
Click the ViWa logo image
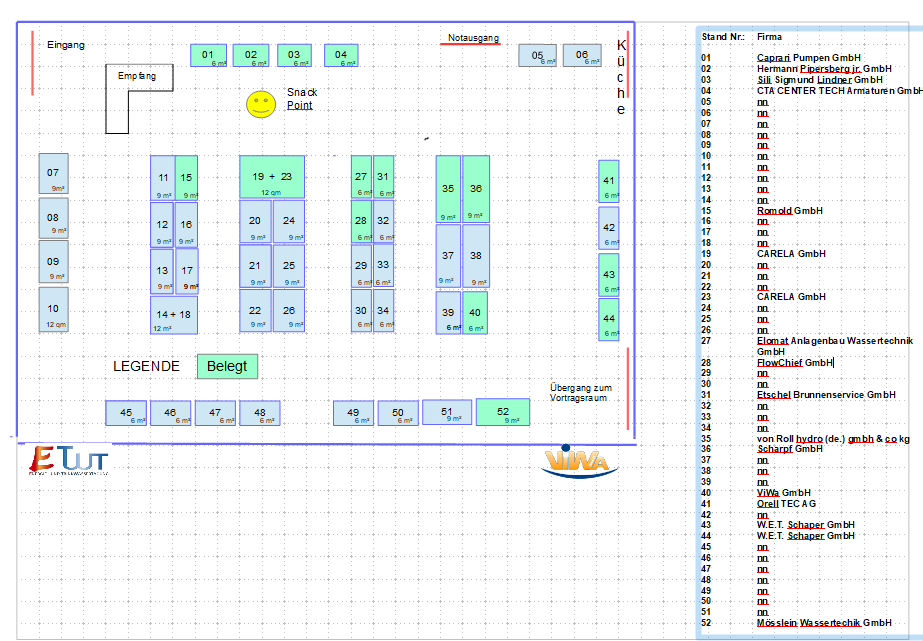(579, 461)
